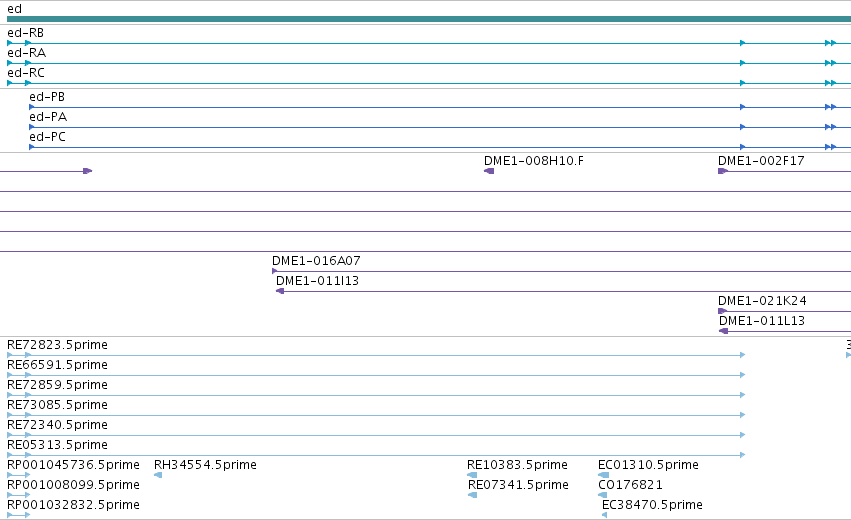Image resolution: width=851 pixels, height=520 pixels.
Task: Click the EC01310.5prime arrow glyph
Action: click(x=603, y=475)
